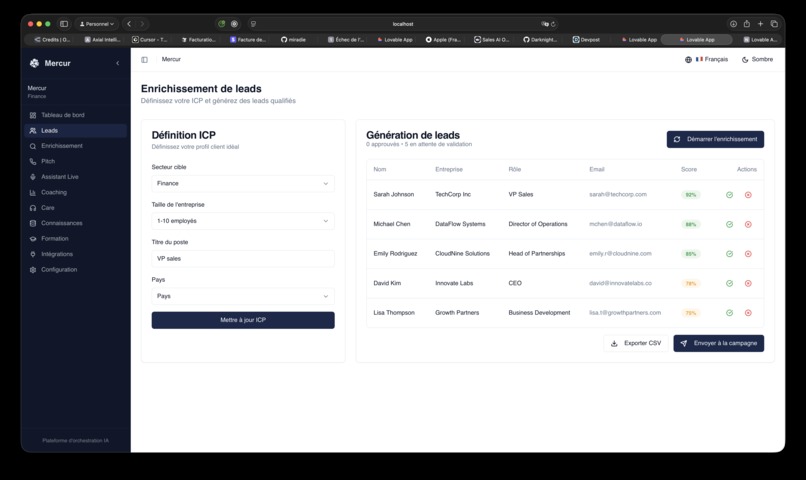Click the Safari sidebar toggle icon
This screenshot has width=806, height=480.
tap(64, 24)
